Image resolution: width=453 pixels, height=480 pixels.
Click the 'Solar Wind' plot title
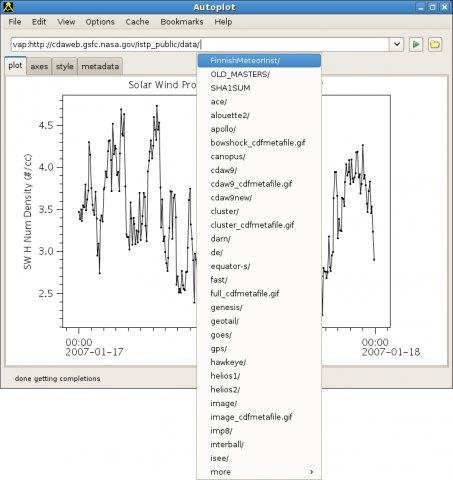(162, 85)
